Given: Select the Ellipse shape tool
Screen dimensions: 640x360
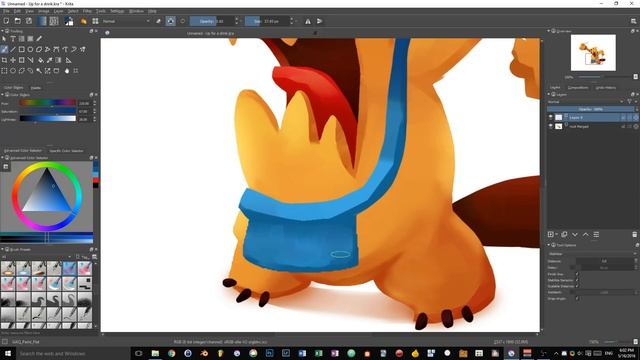Looking at the screenshot, I should (30, 49).
